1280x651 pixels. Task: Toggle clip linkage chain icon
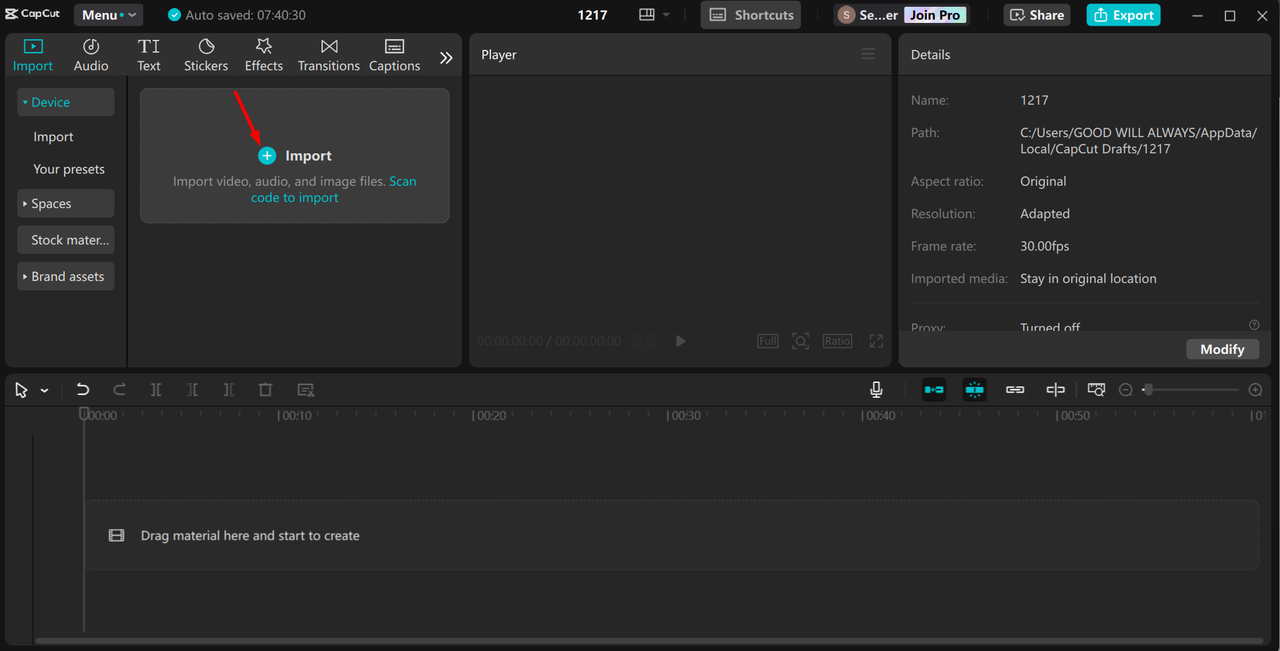tap(1015, 390)
